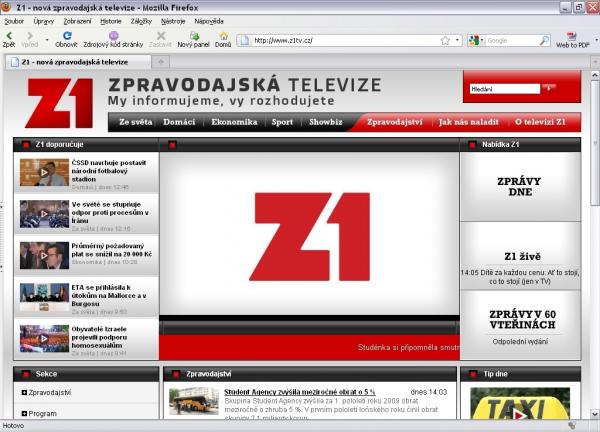
Task: Open the Zobrazení menu
Action: tap(77, 21)
